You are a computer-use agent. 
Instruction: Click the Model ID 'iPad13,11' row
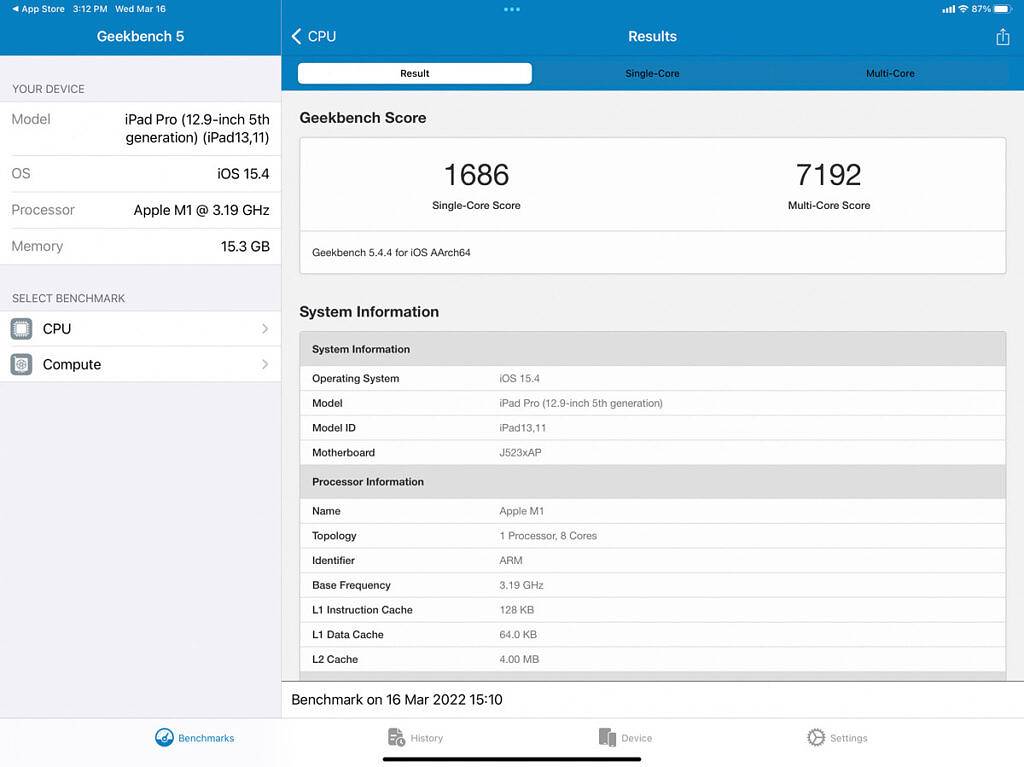(x=652, y=428)
